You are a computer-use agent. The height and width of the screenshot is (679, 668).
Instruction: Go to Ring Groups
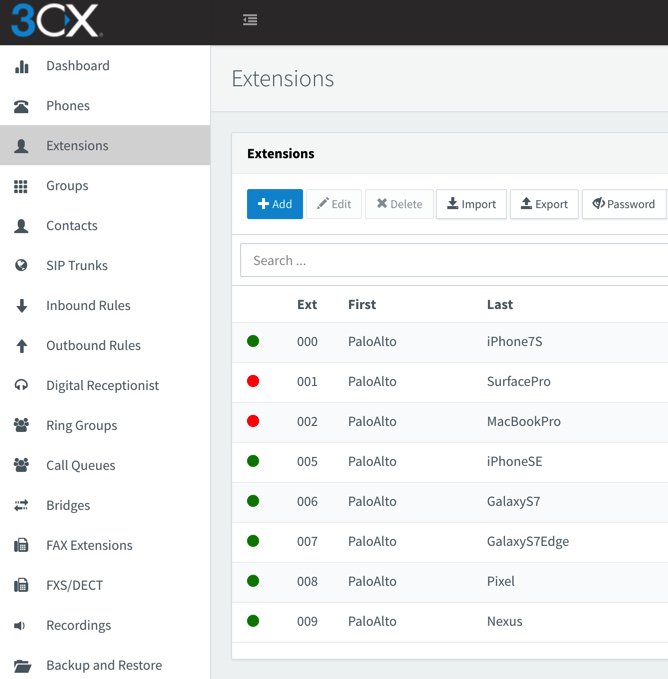tap(105, 425)
